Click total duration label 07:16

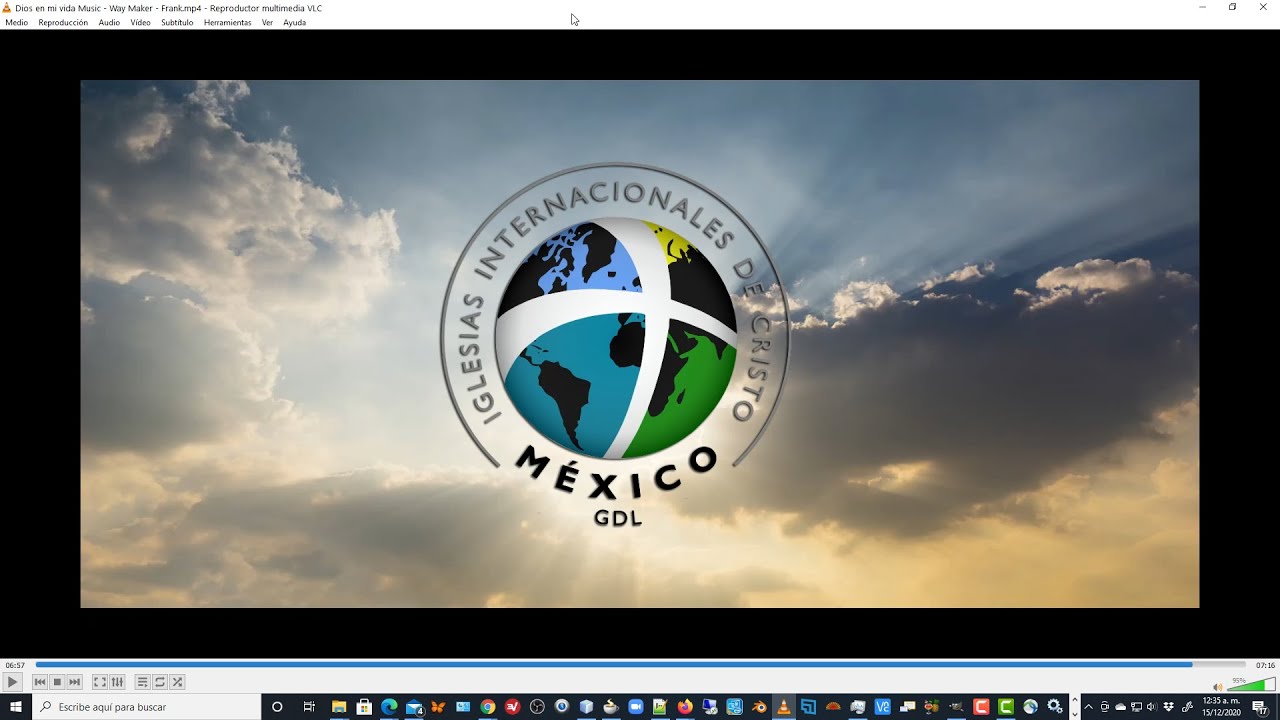[1265, 665]
